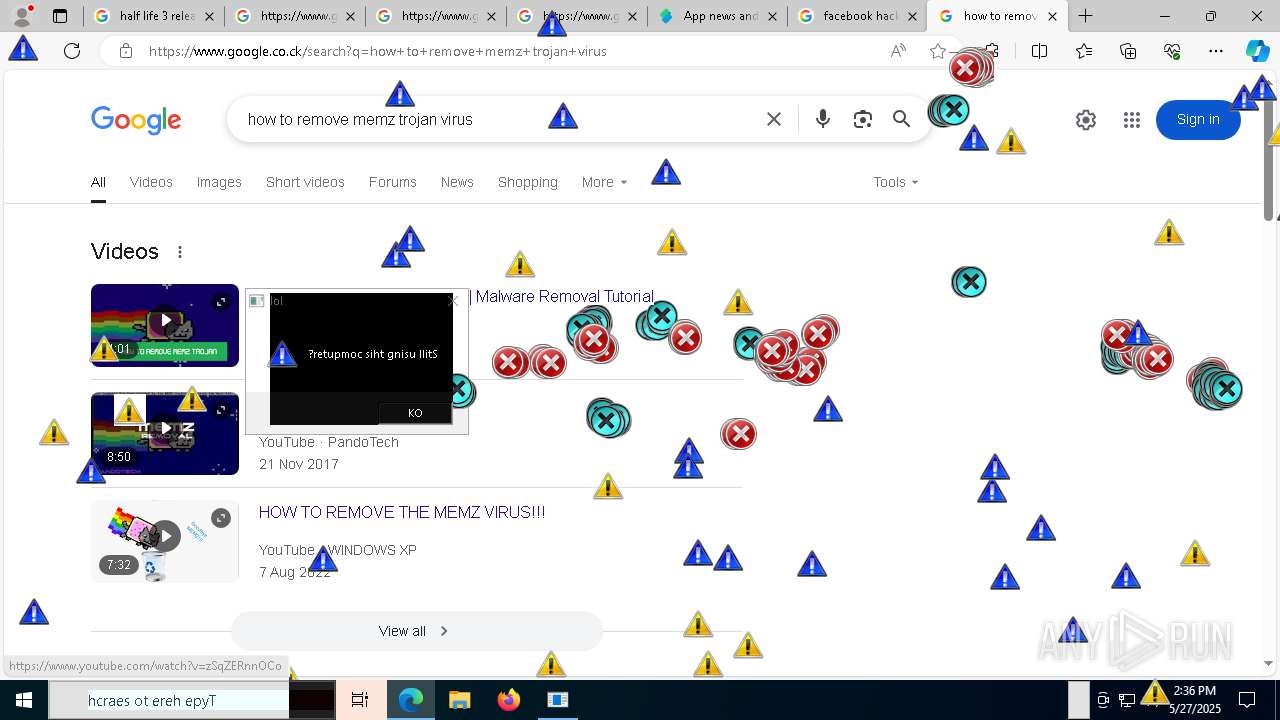This screenshot has height=720, width=1280.
Task: Open Windows Start menu
Action: pyautogui.click(x=24, y=700)
